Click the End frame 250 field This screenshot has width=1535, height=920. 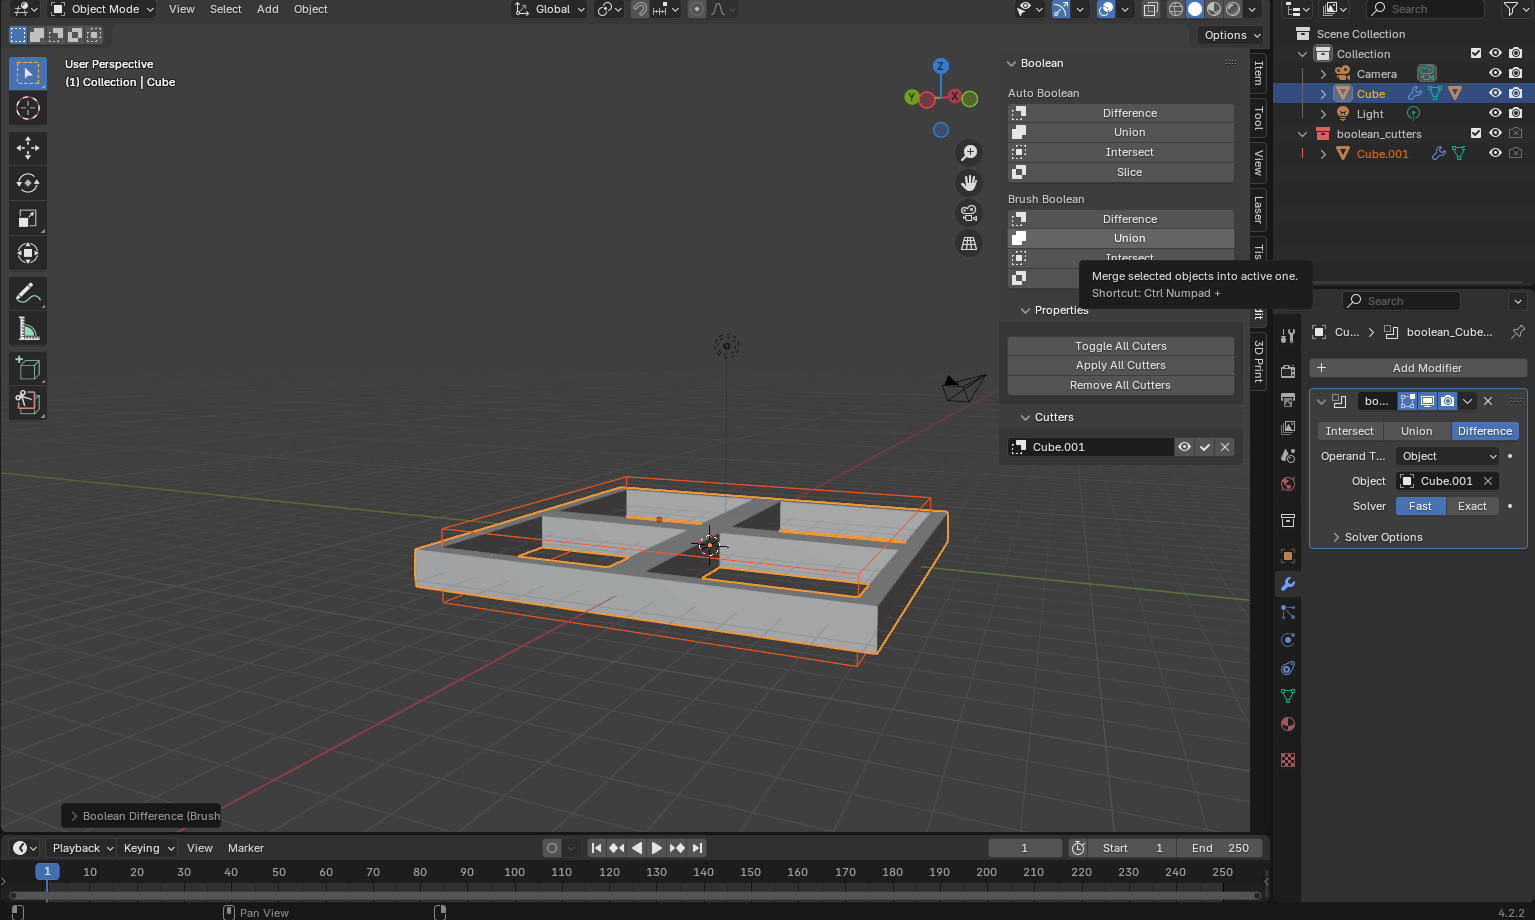tap(1219, 848)
